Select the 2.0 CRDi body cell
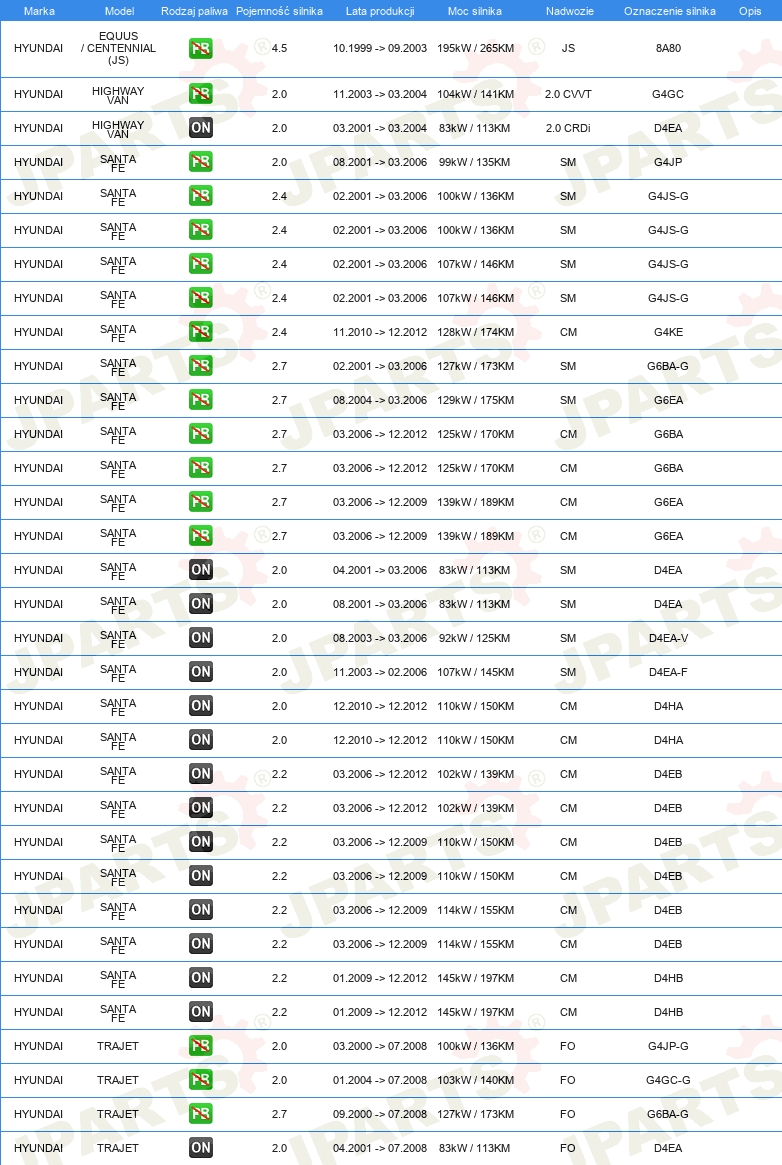The height and width of the screenshot is (1165, 782). point(568,128)
